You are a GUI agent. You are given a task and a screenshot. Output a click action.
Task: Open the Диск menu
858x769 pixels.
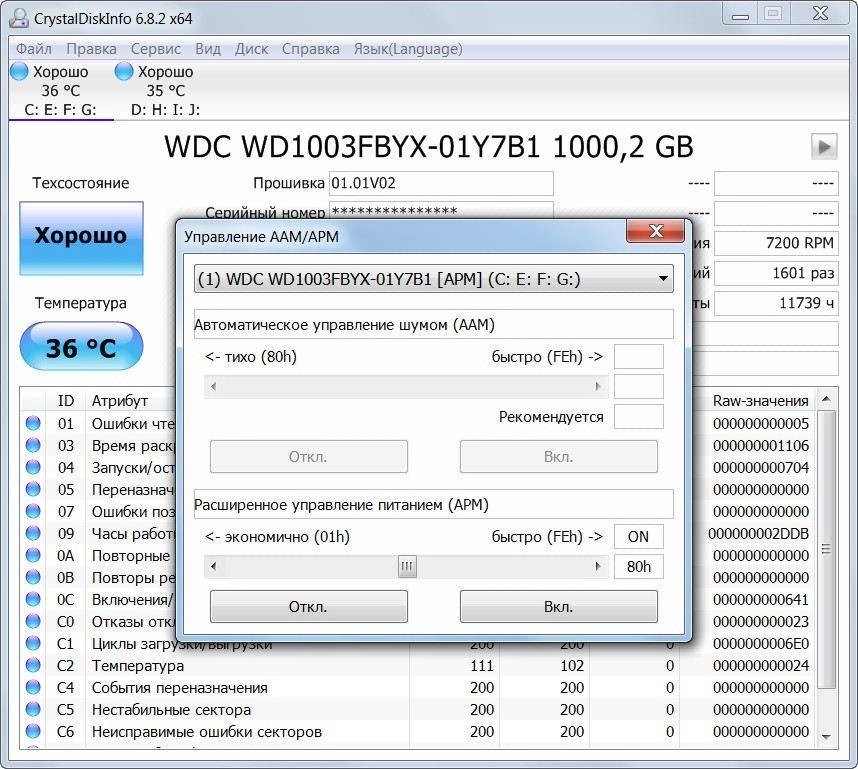pos(251,49)
